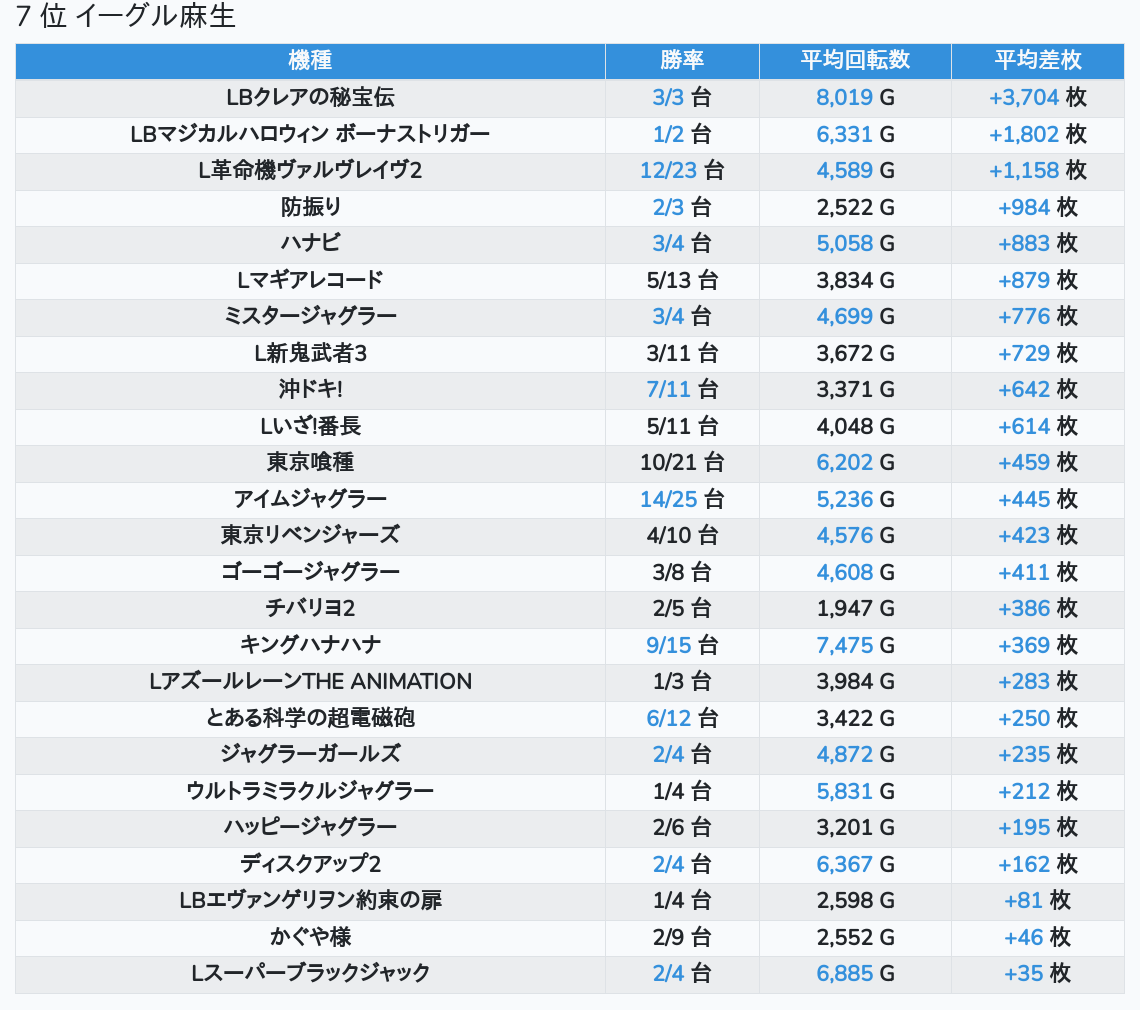Viewport: 1140px width, 1010px height.
Task: Select the 東京喰種 machine name
Action: (x=310, y=462)
